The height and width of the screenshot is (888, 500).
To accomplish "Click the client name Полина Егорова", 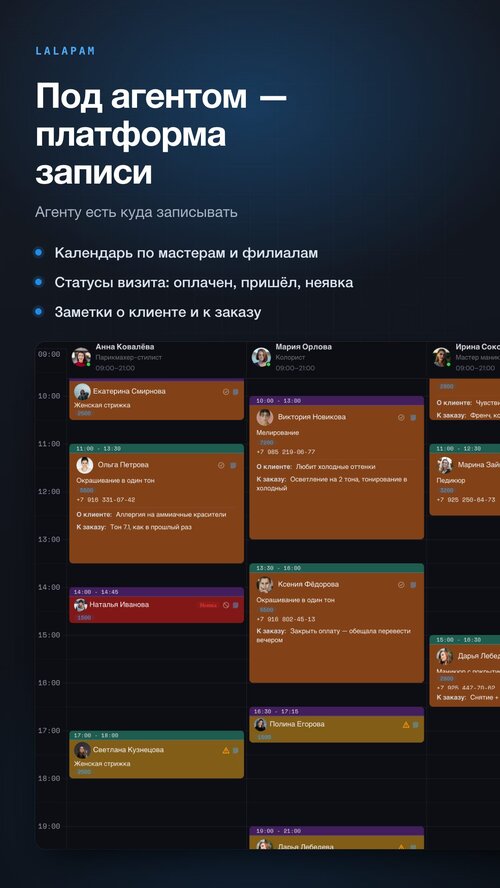I will pyautogui.click(x=297, y=724).
